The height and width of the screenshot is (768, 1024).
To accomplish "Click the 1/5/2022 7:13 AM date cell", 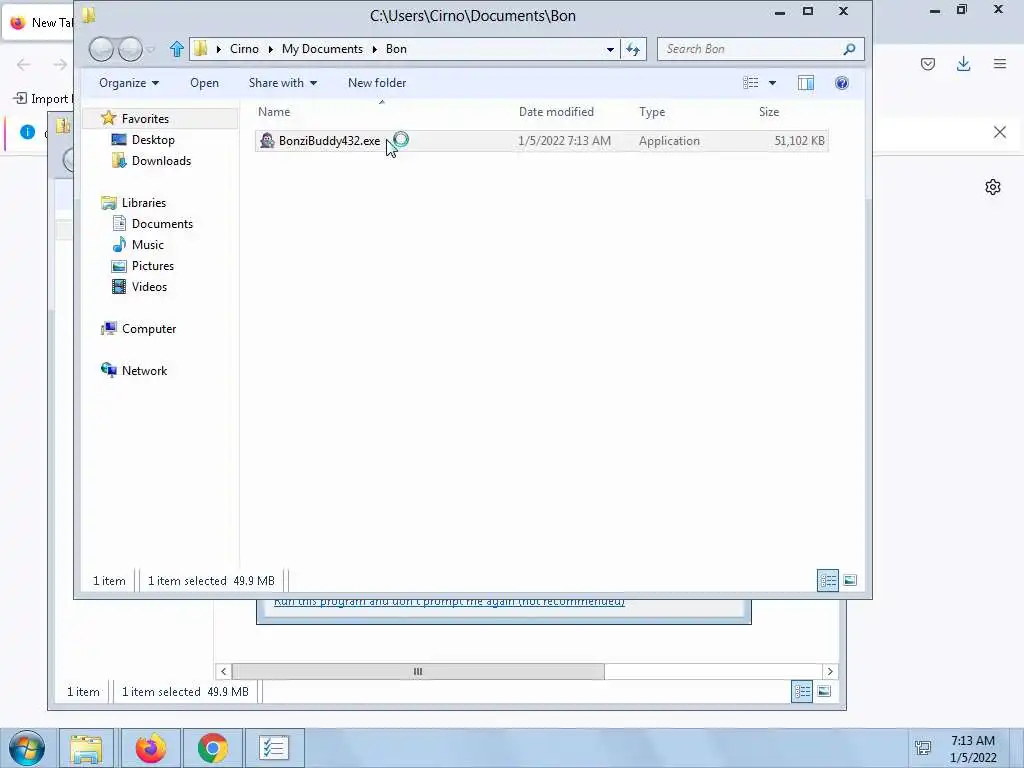I will click(564, 141).
